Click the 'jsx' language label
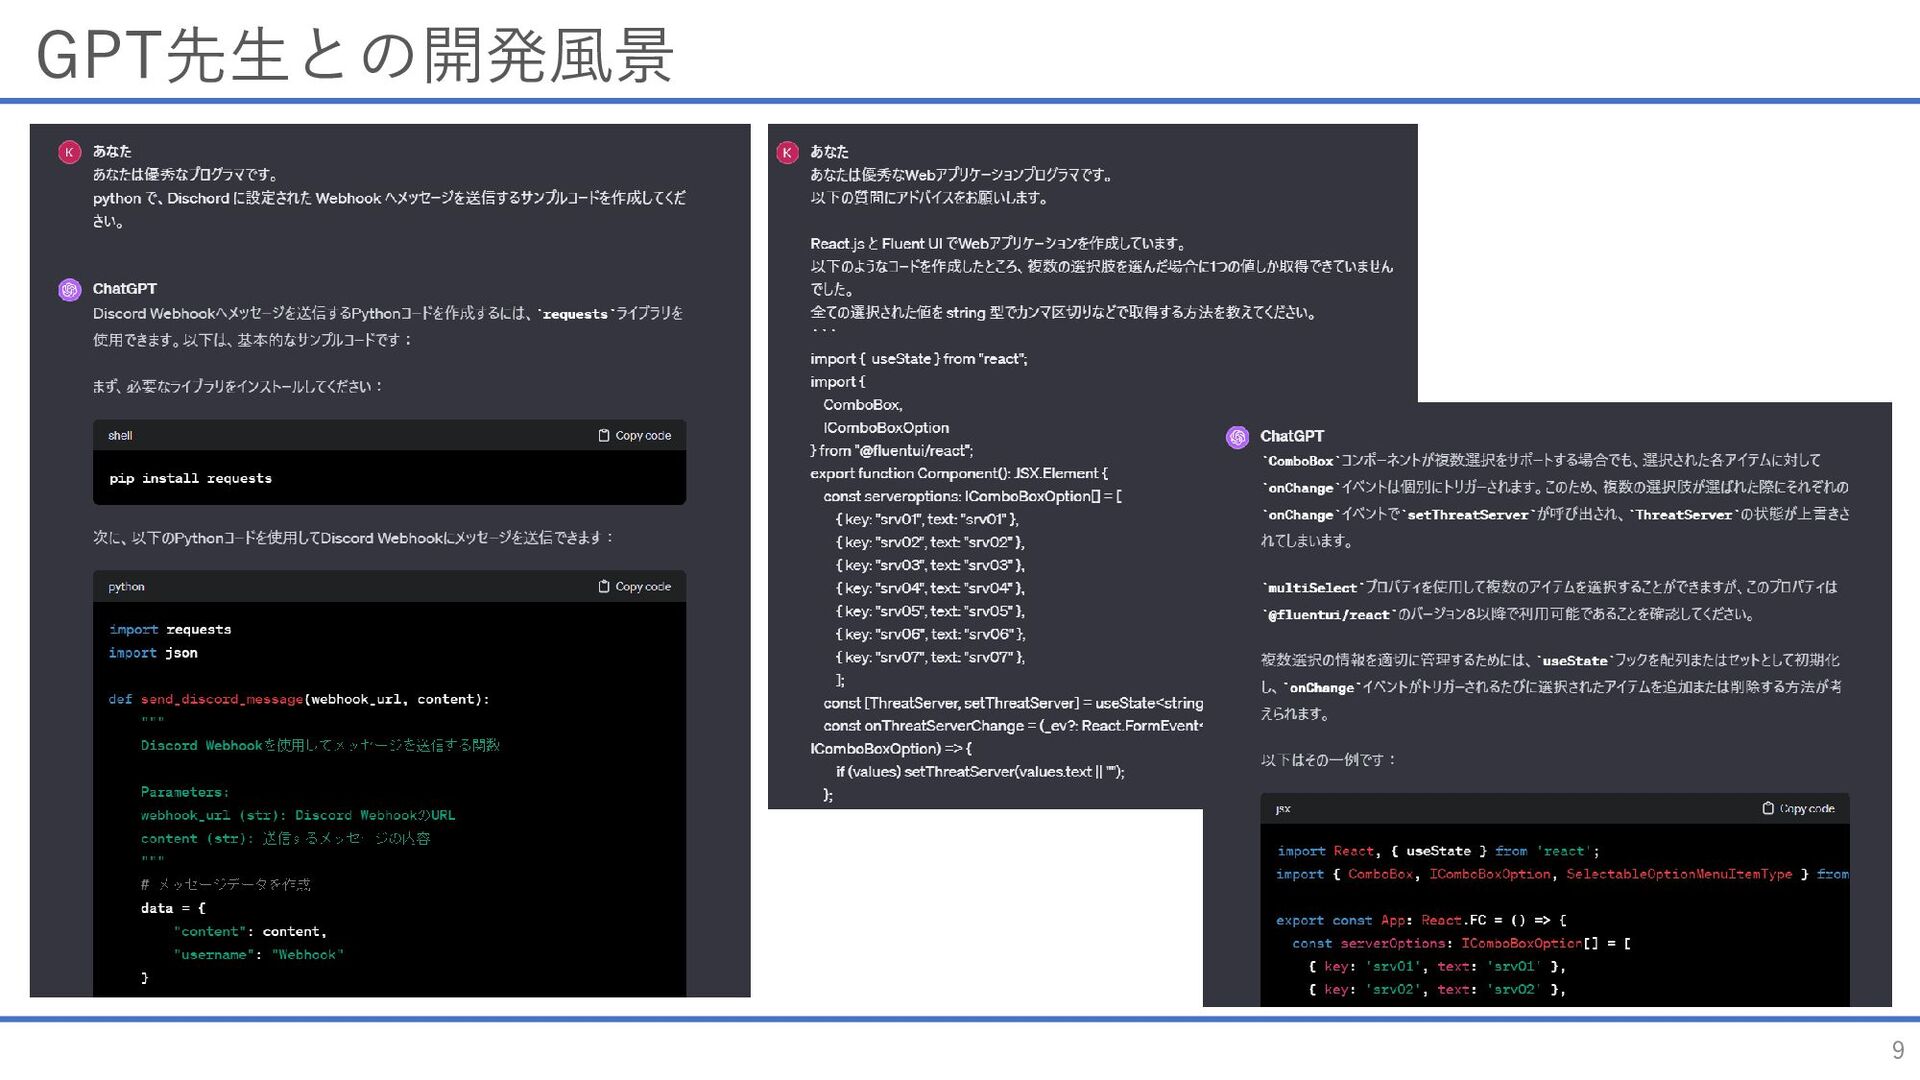1920x1080 pixels. [x=1283, y=809]
